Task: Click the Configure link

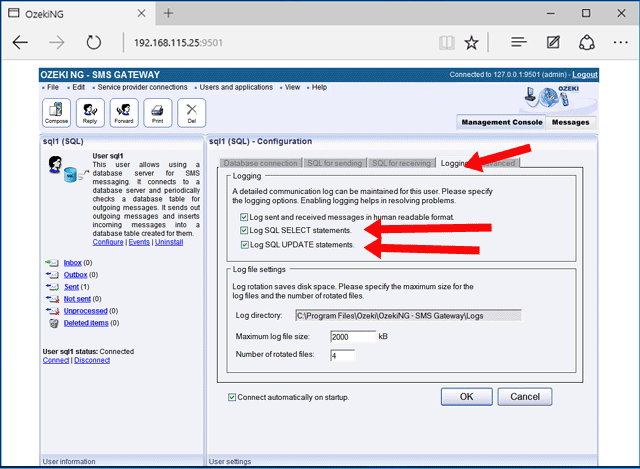Action: pyautogui.click(x=108, y=242)
